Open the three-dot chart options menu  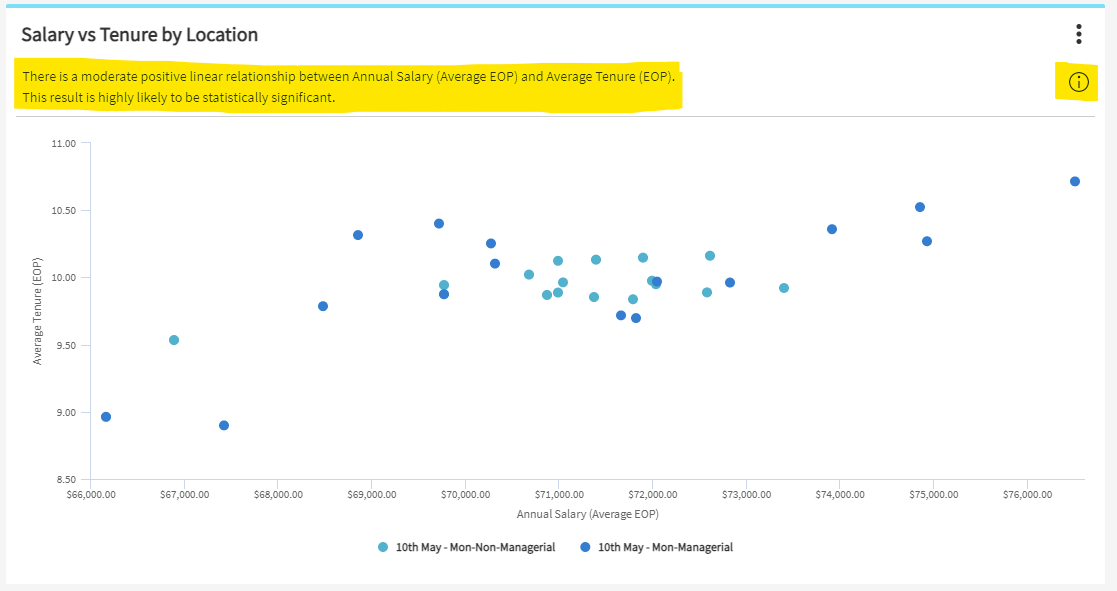1078,34
